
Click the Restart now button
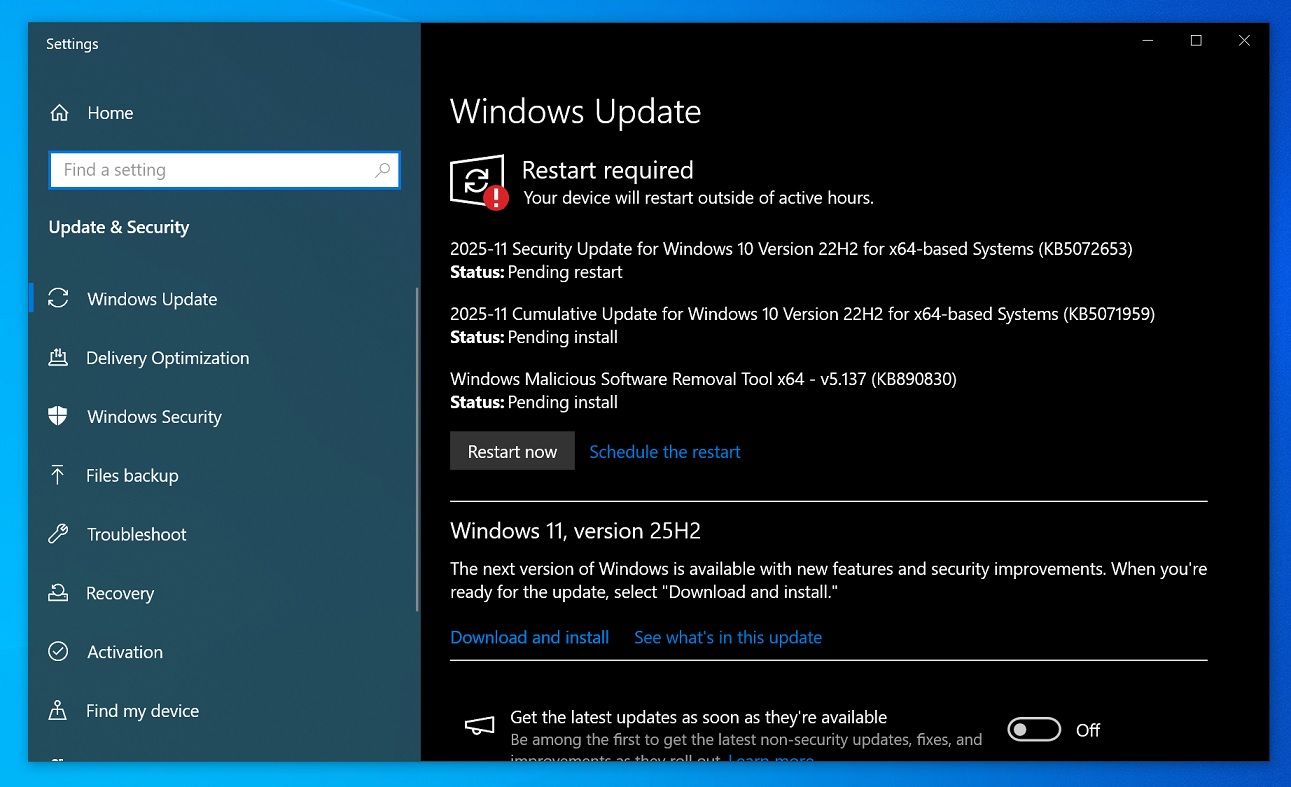tap(512, 451)
